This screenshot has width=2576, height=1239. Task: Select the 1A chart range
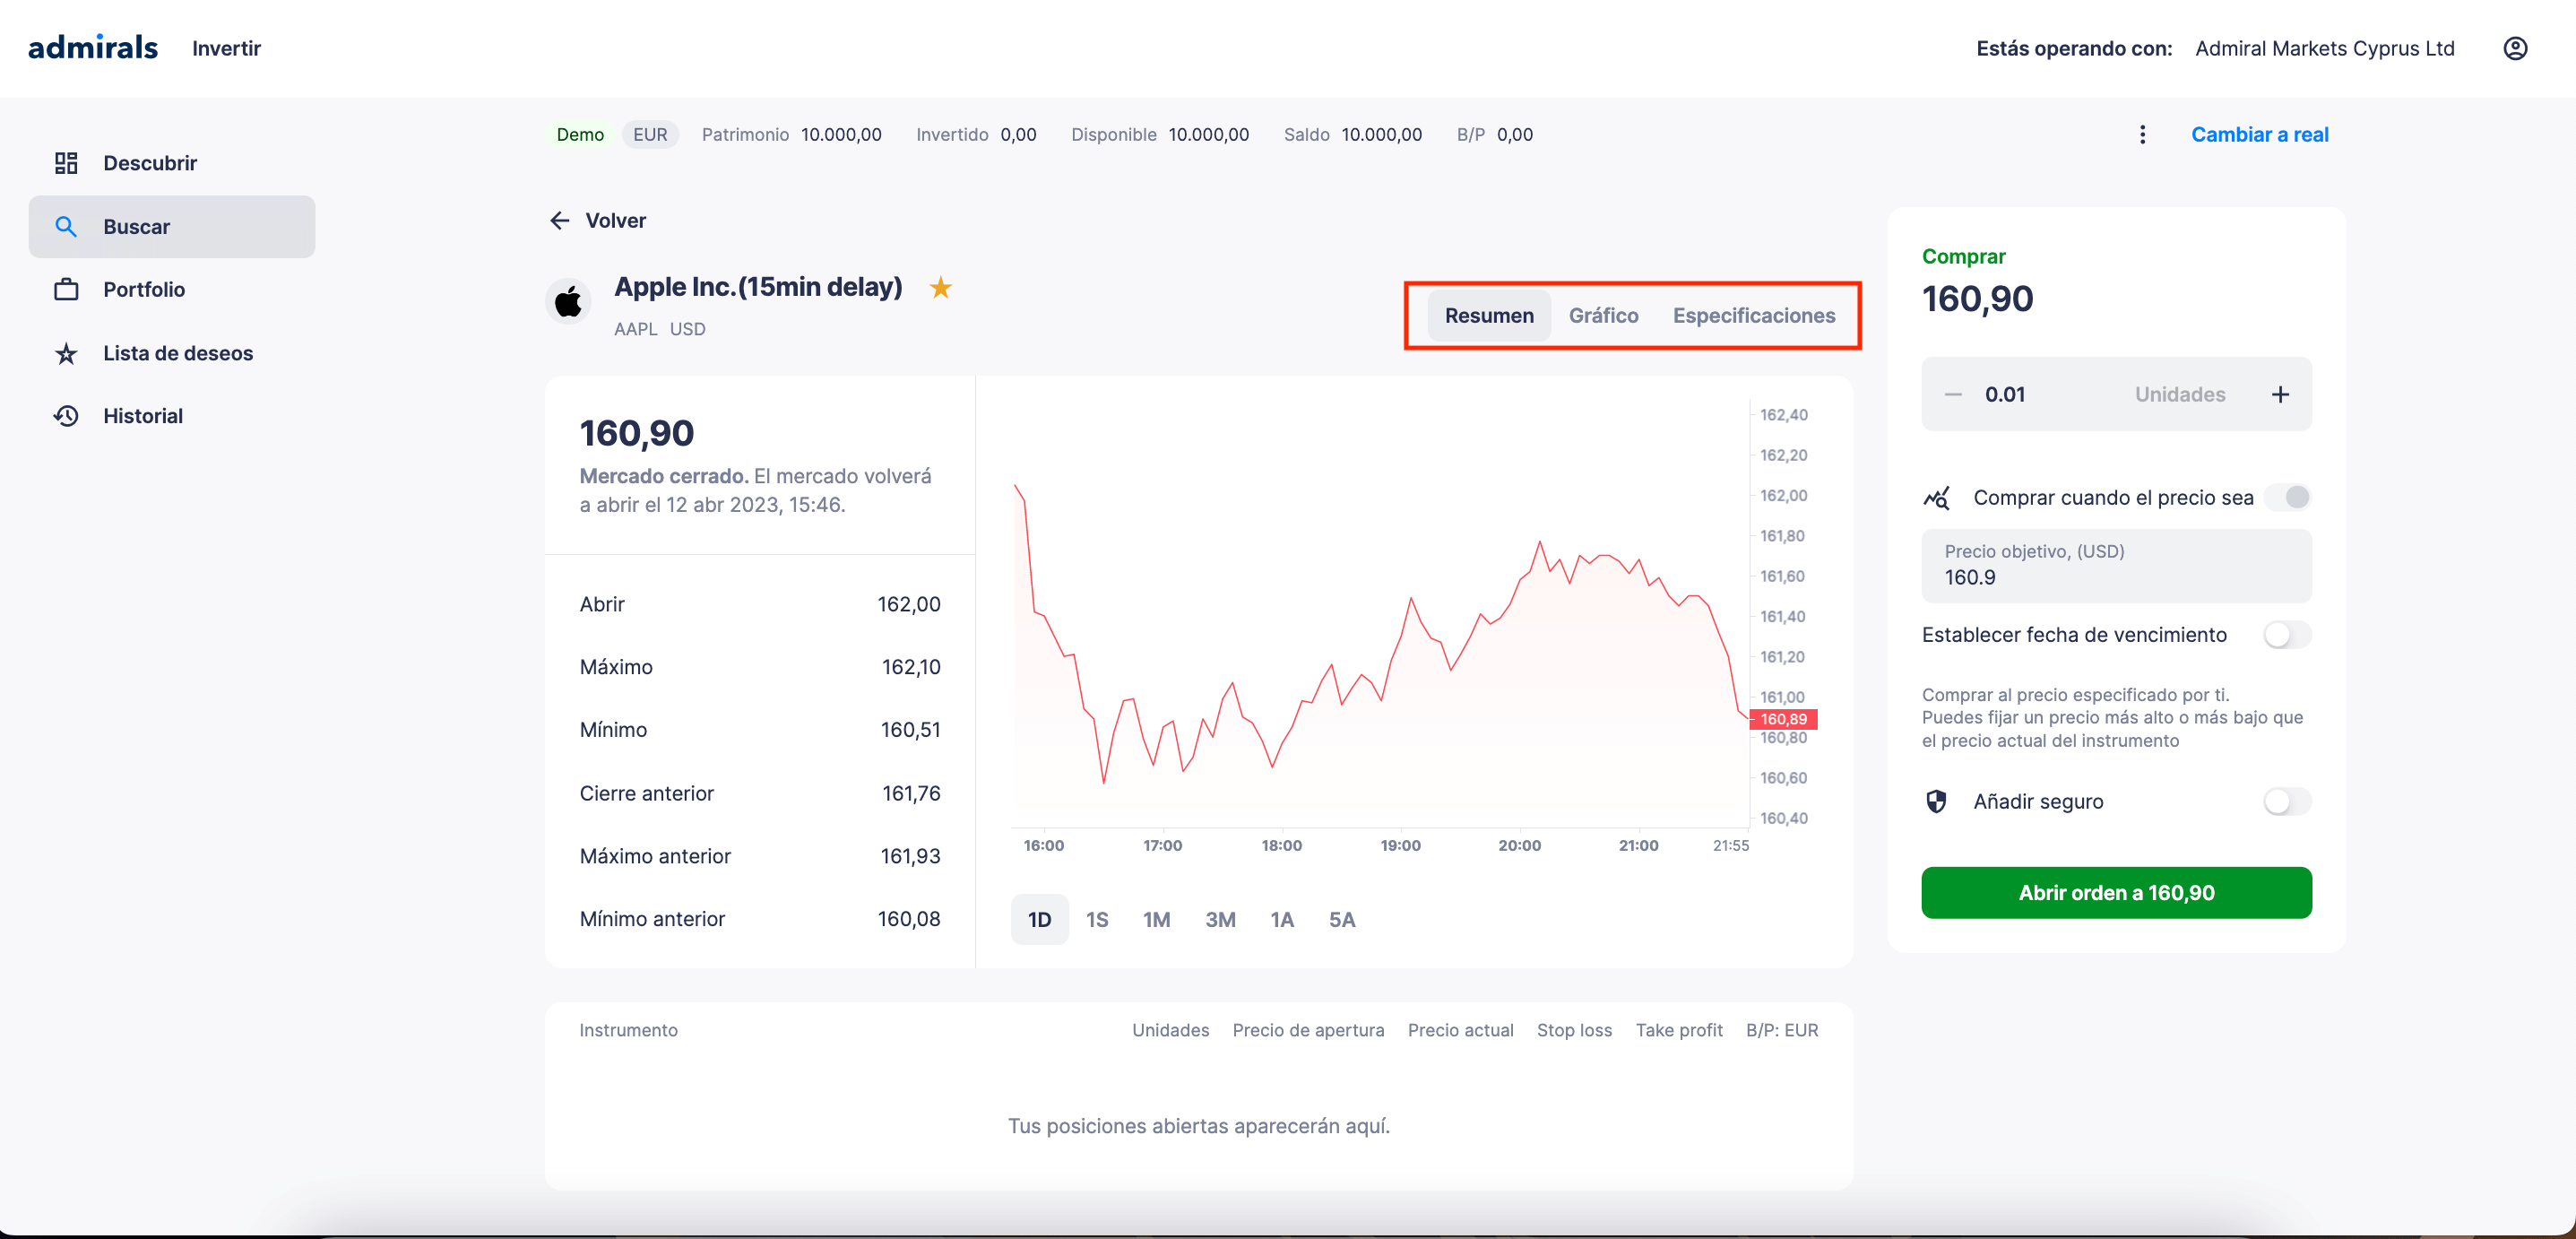point(1282,919)
